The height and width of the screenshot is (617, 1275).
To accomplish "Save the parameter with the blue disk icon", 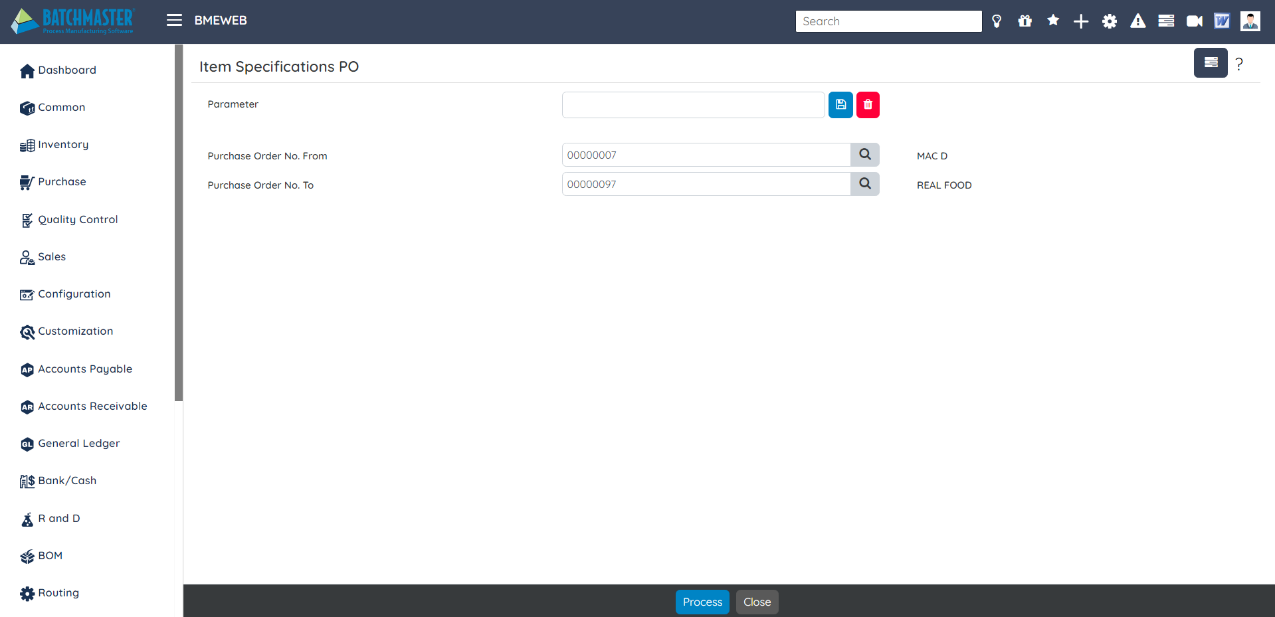I will coord(840,105).
